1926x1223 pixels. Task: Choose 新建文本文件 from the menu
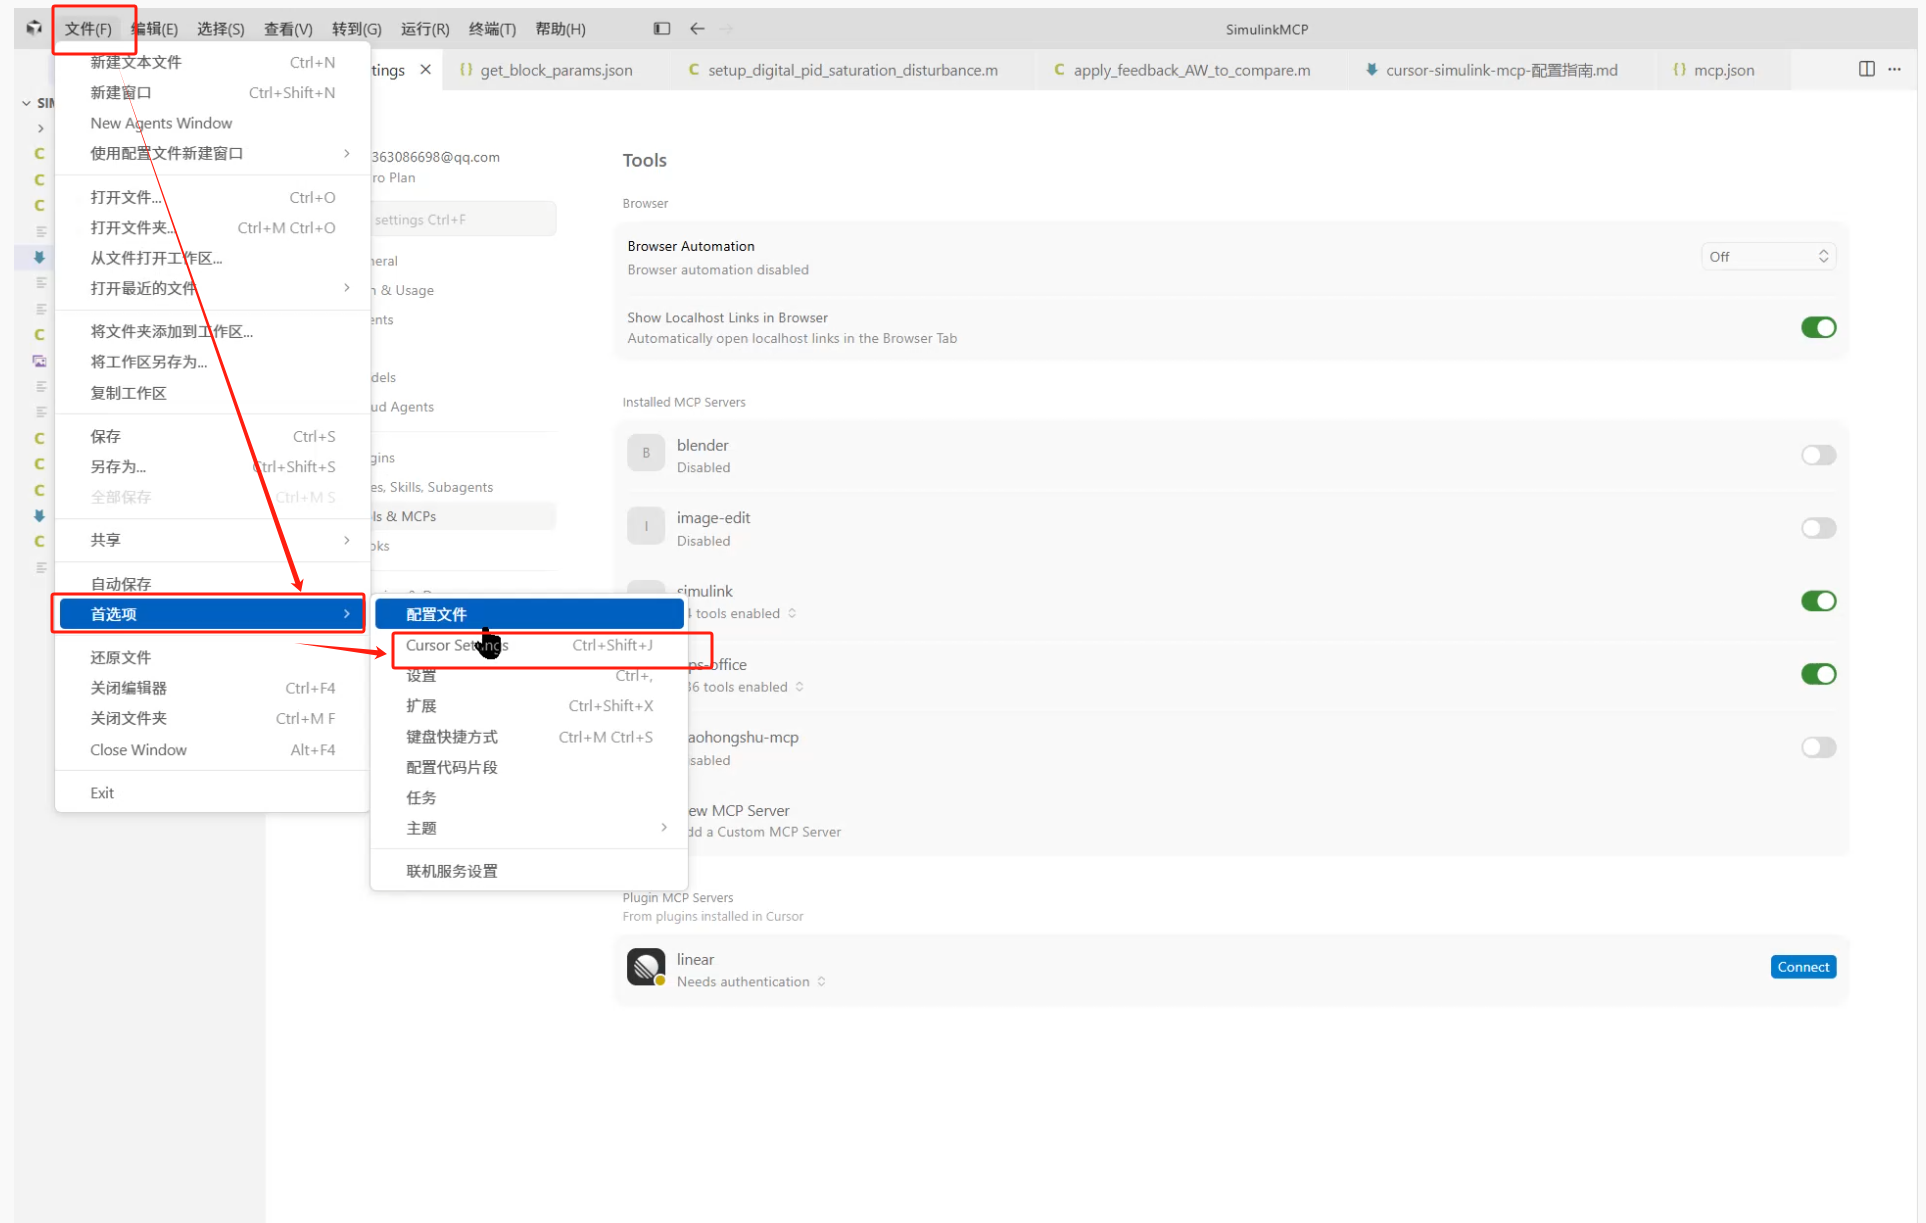(212, 62)
